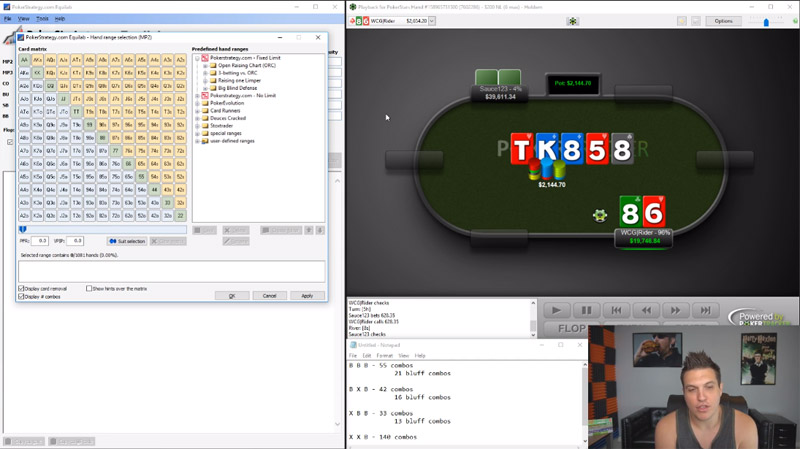Screen dimensions: 800x449
Task: Jump to the start of the hand
Action: click(x=616, y=310)
